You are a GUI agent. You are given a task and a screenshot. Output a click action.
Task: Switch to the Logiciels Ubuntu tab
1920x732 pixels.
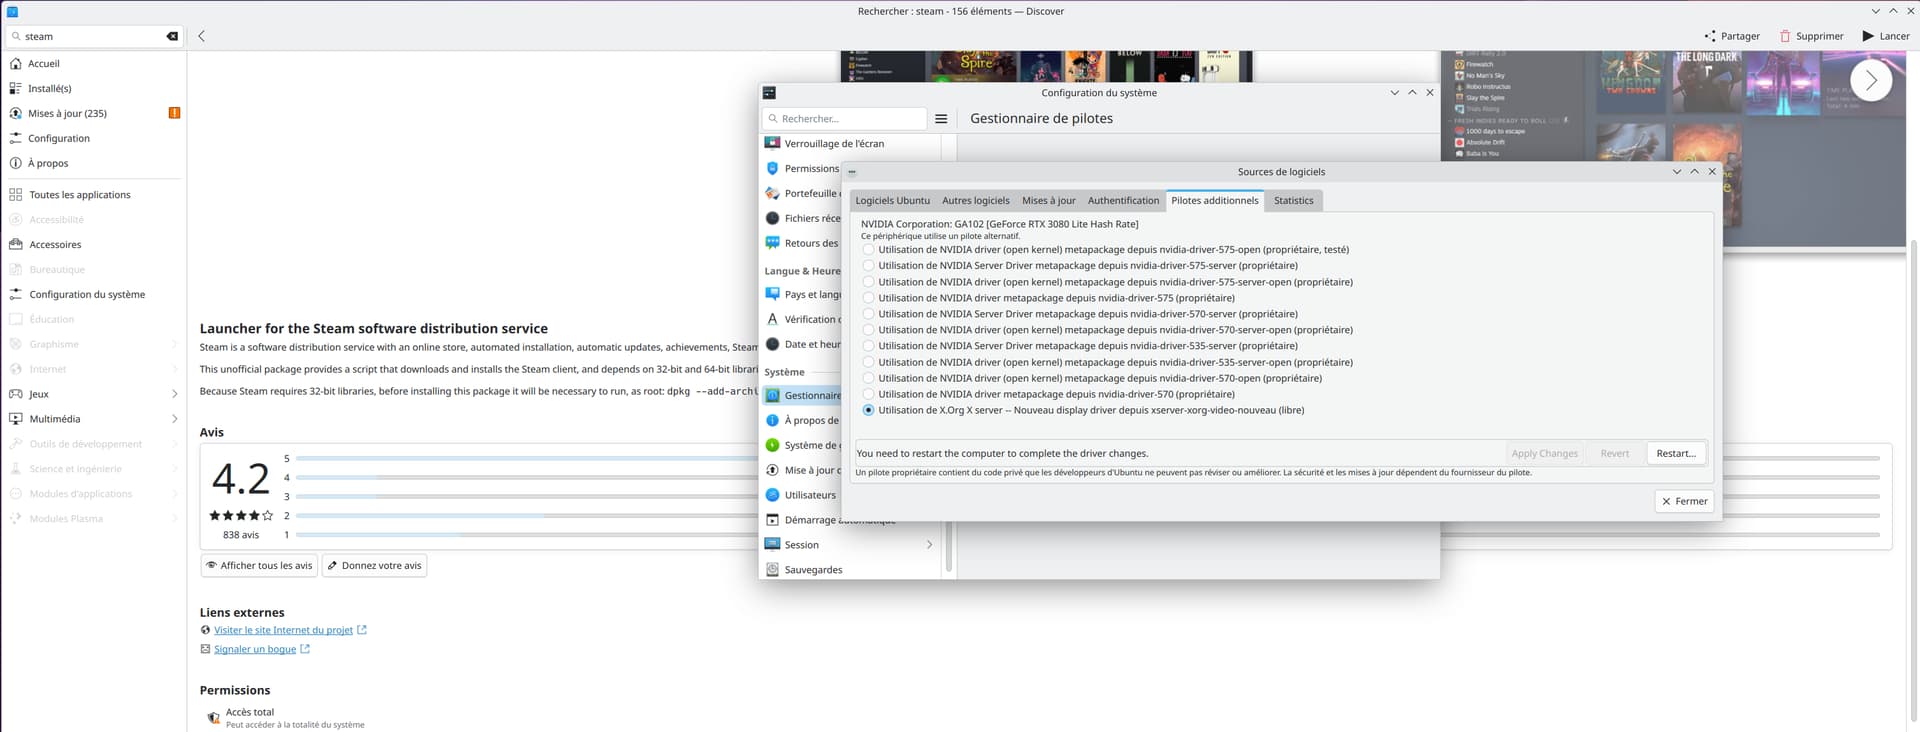(x=892, y=201)
